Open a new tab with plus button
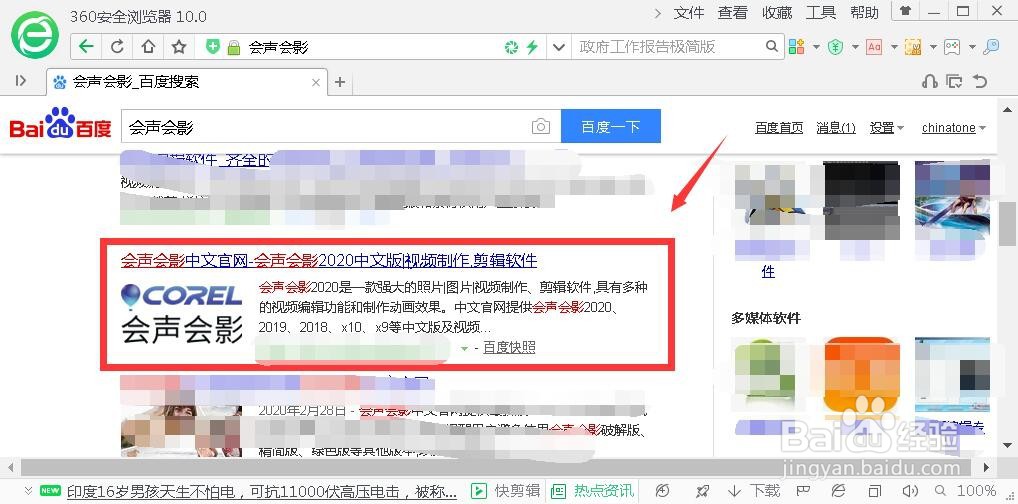Image resolution: width=1018 pixels, height=504 pixels. click(340, 82)
